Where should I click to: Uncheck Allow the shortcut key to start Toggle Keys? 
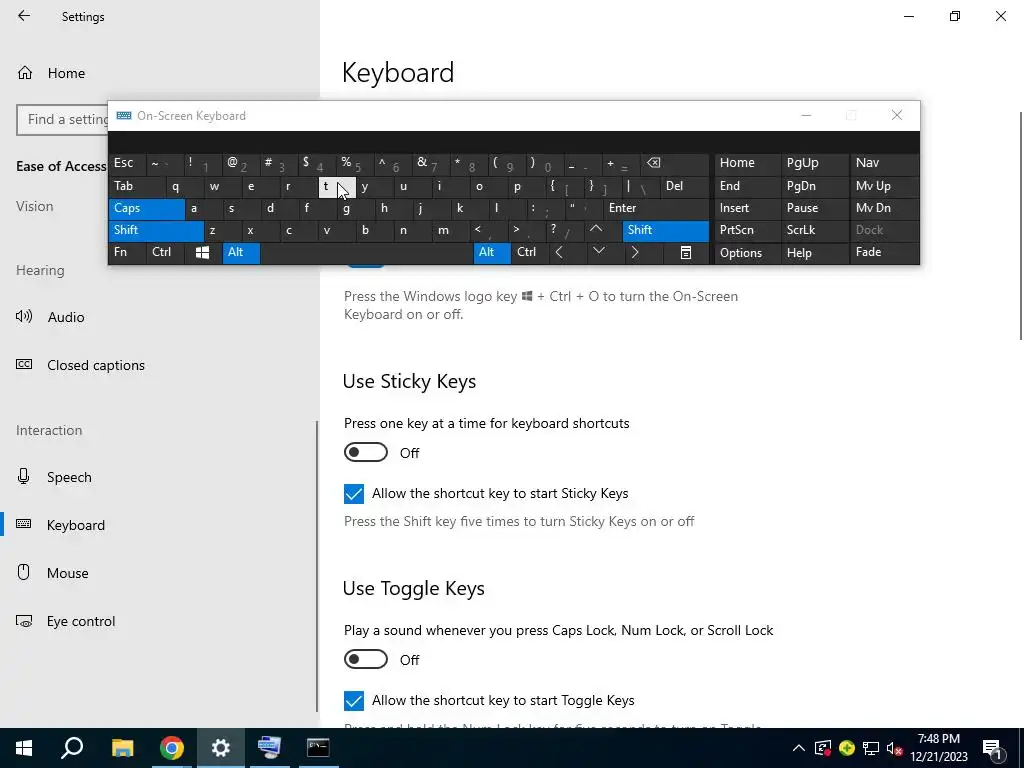pos(353,701)
